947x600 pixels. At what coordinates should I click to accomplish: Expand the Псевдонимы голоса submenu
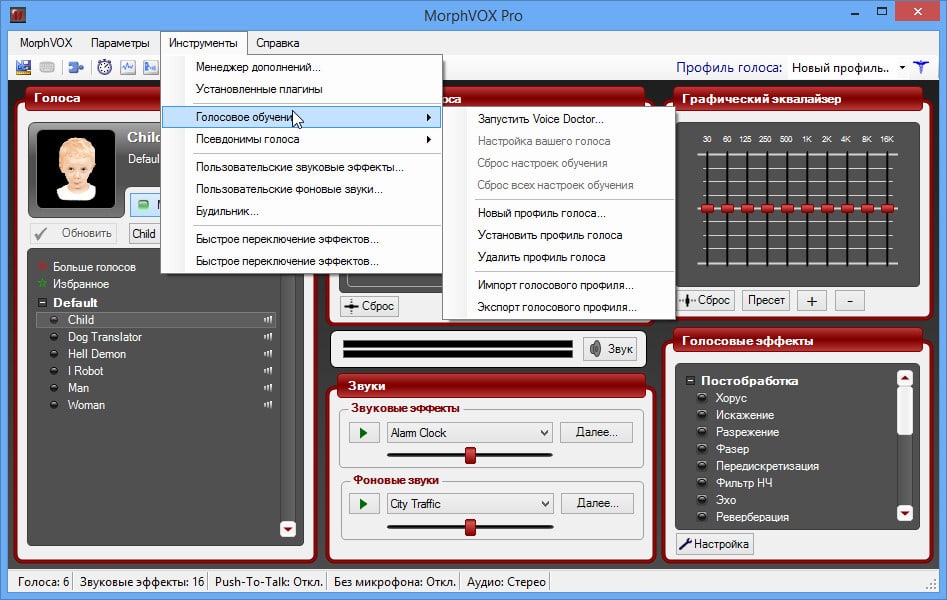pyautogui.click(x=301, y=139)
